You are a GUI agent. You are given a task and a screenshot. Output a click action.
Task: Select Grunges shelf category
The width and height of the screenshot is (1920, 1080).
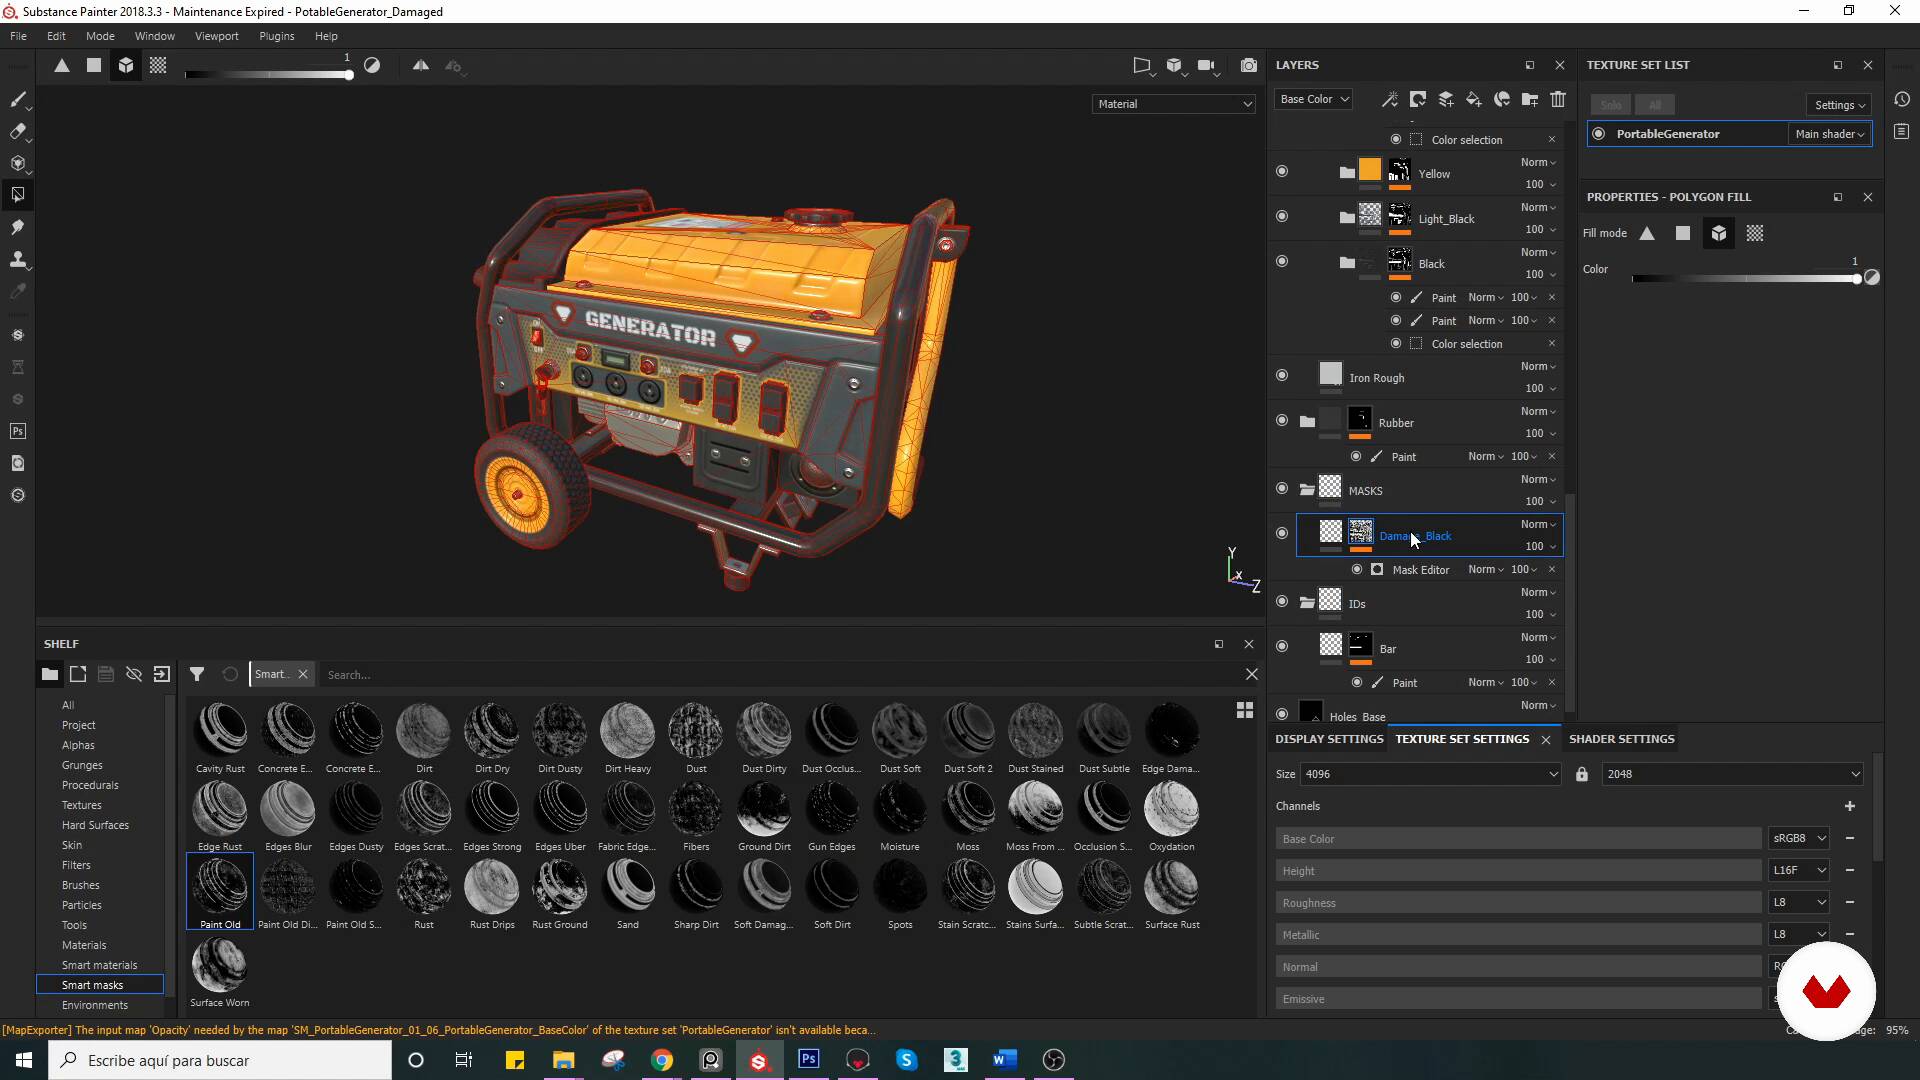coord(82,765)
